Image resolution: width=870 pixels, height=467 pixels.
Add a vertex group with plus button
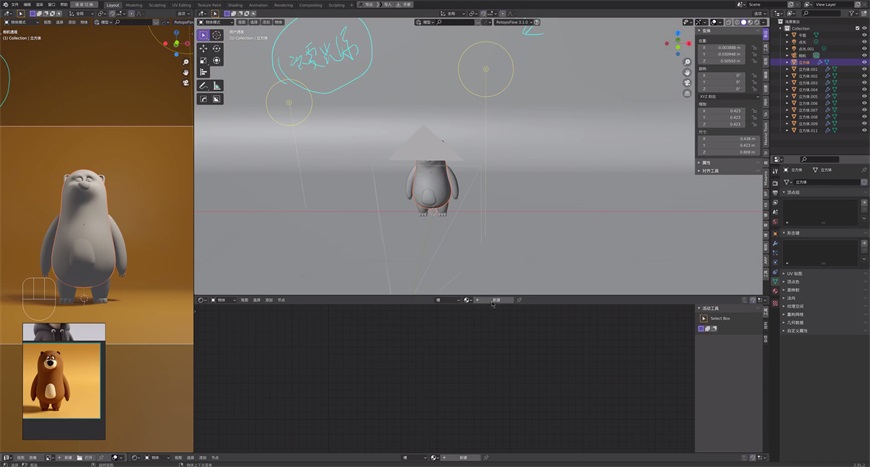point(864,203)
